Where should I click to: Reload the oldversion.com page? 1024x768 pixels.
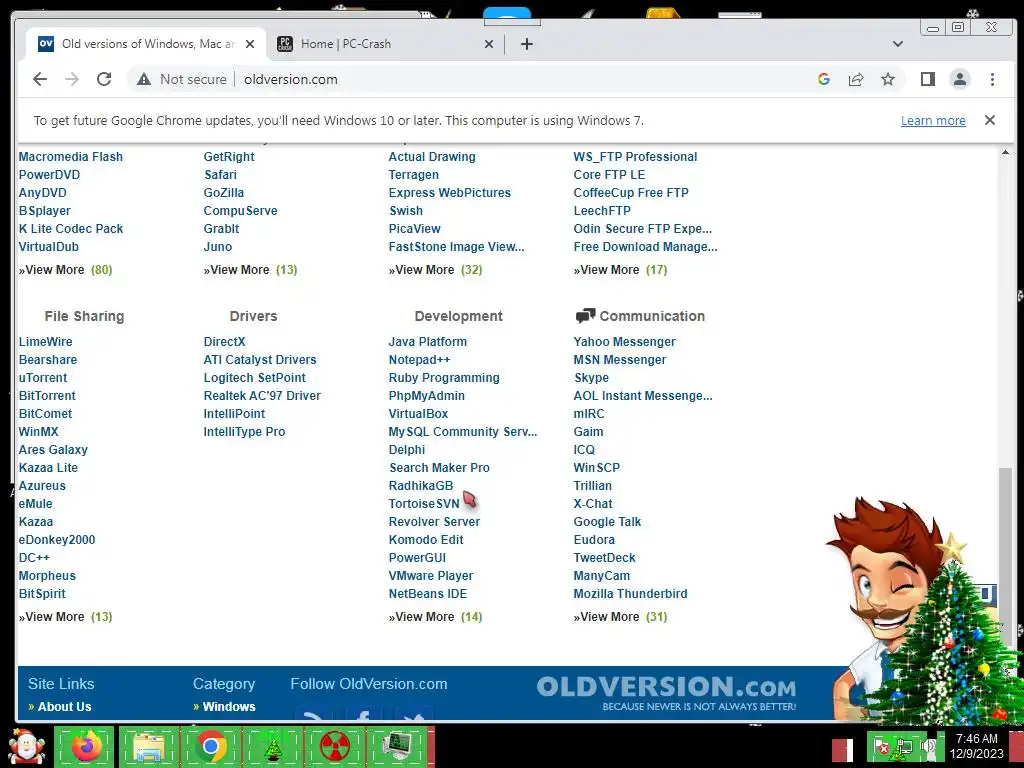(x=104, y=79)
